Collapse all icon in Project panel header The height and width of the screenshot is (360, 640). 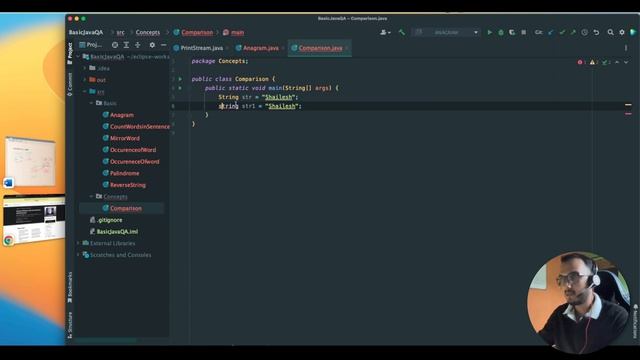click(x=138, y=45)
